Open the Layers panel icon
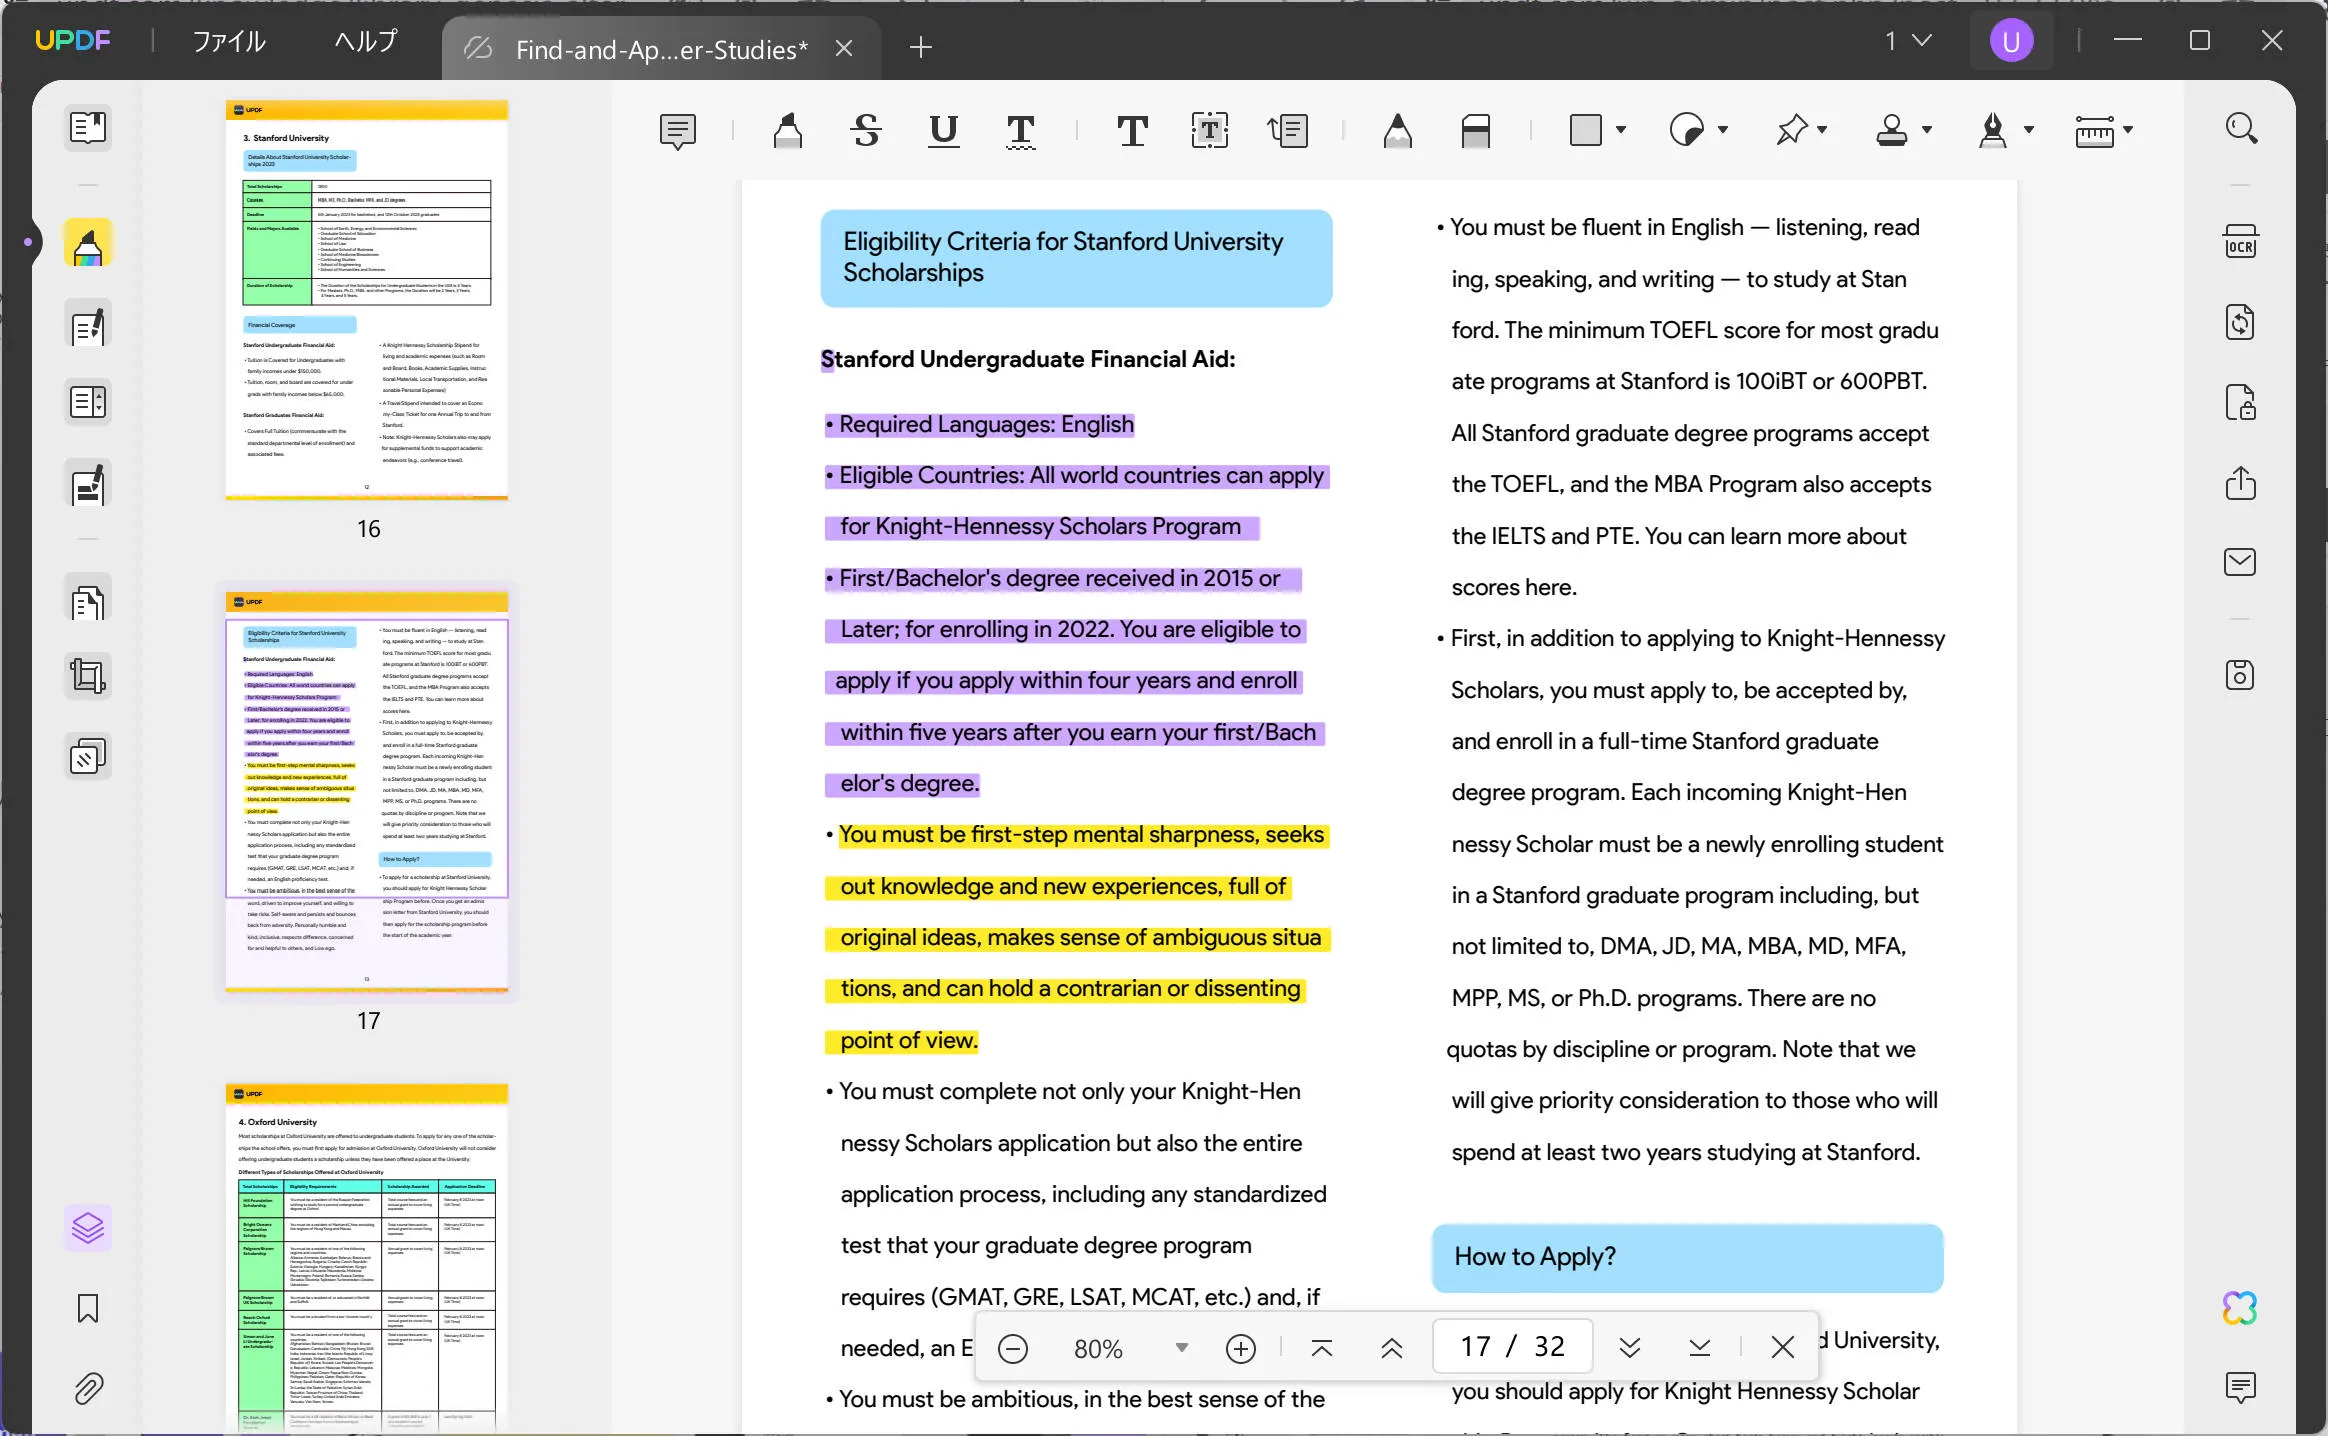The width and height of the screenshot is (2328, 1436). pos(88,1227)
